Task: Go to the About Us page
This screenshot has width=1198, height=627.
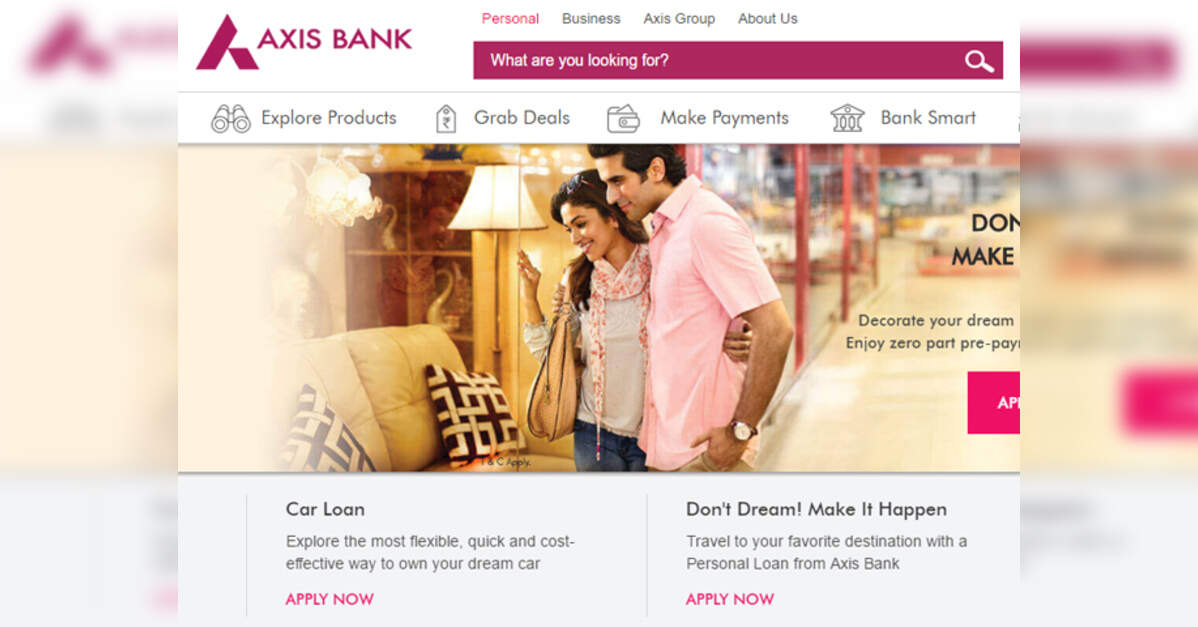Action: [x=767, y=18]
